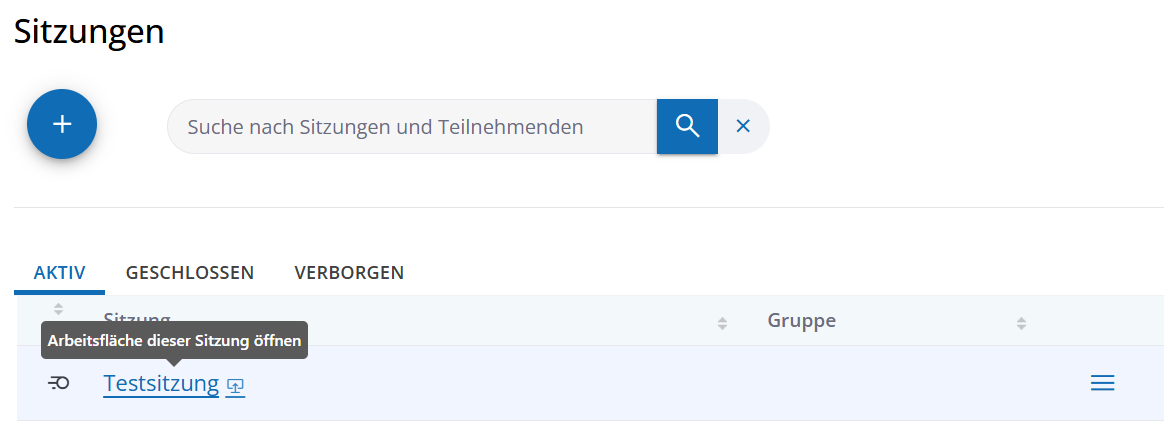1173x425 pixels.
Task: Sort by the first column's arrow icon
Action: point(58,308)
